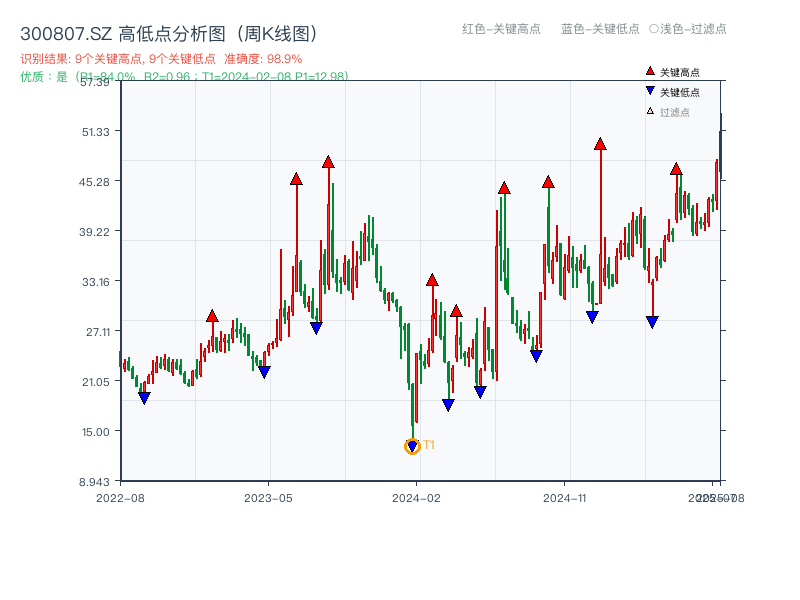Click the 33.16 y-axis label
The image size is (800, 600).
pyautogui.click(x=96, y=282)
